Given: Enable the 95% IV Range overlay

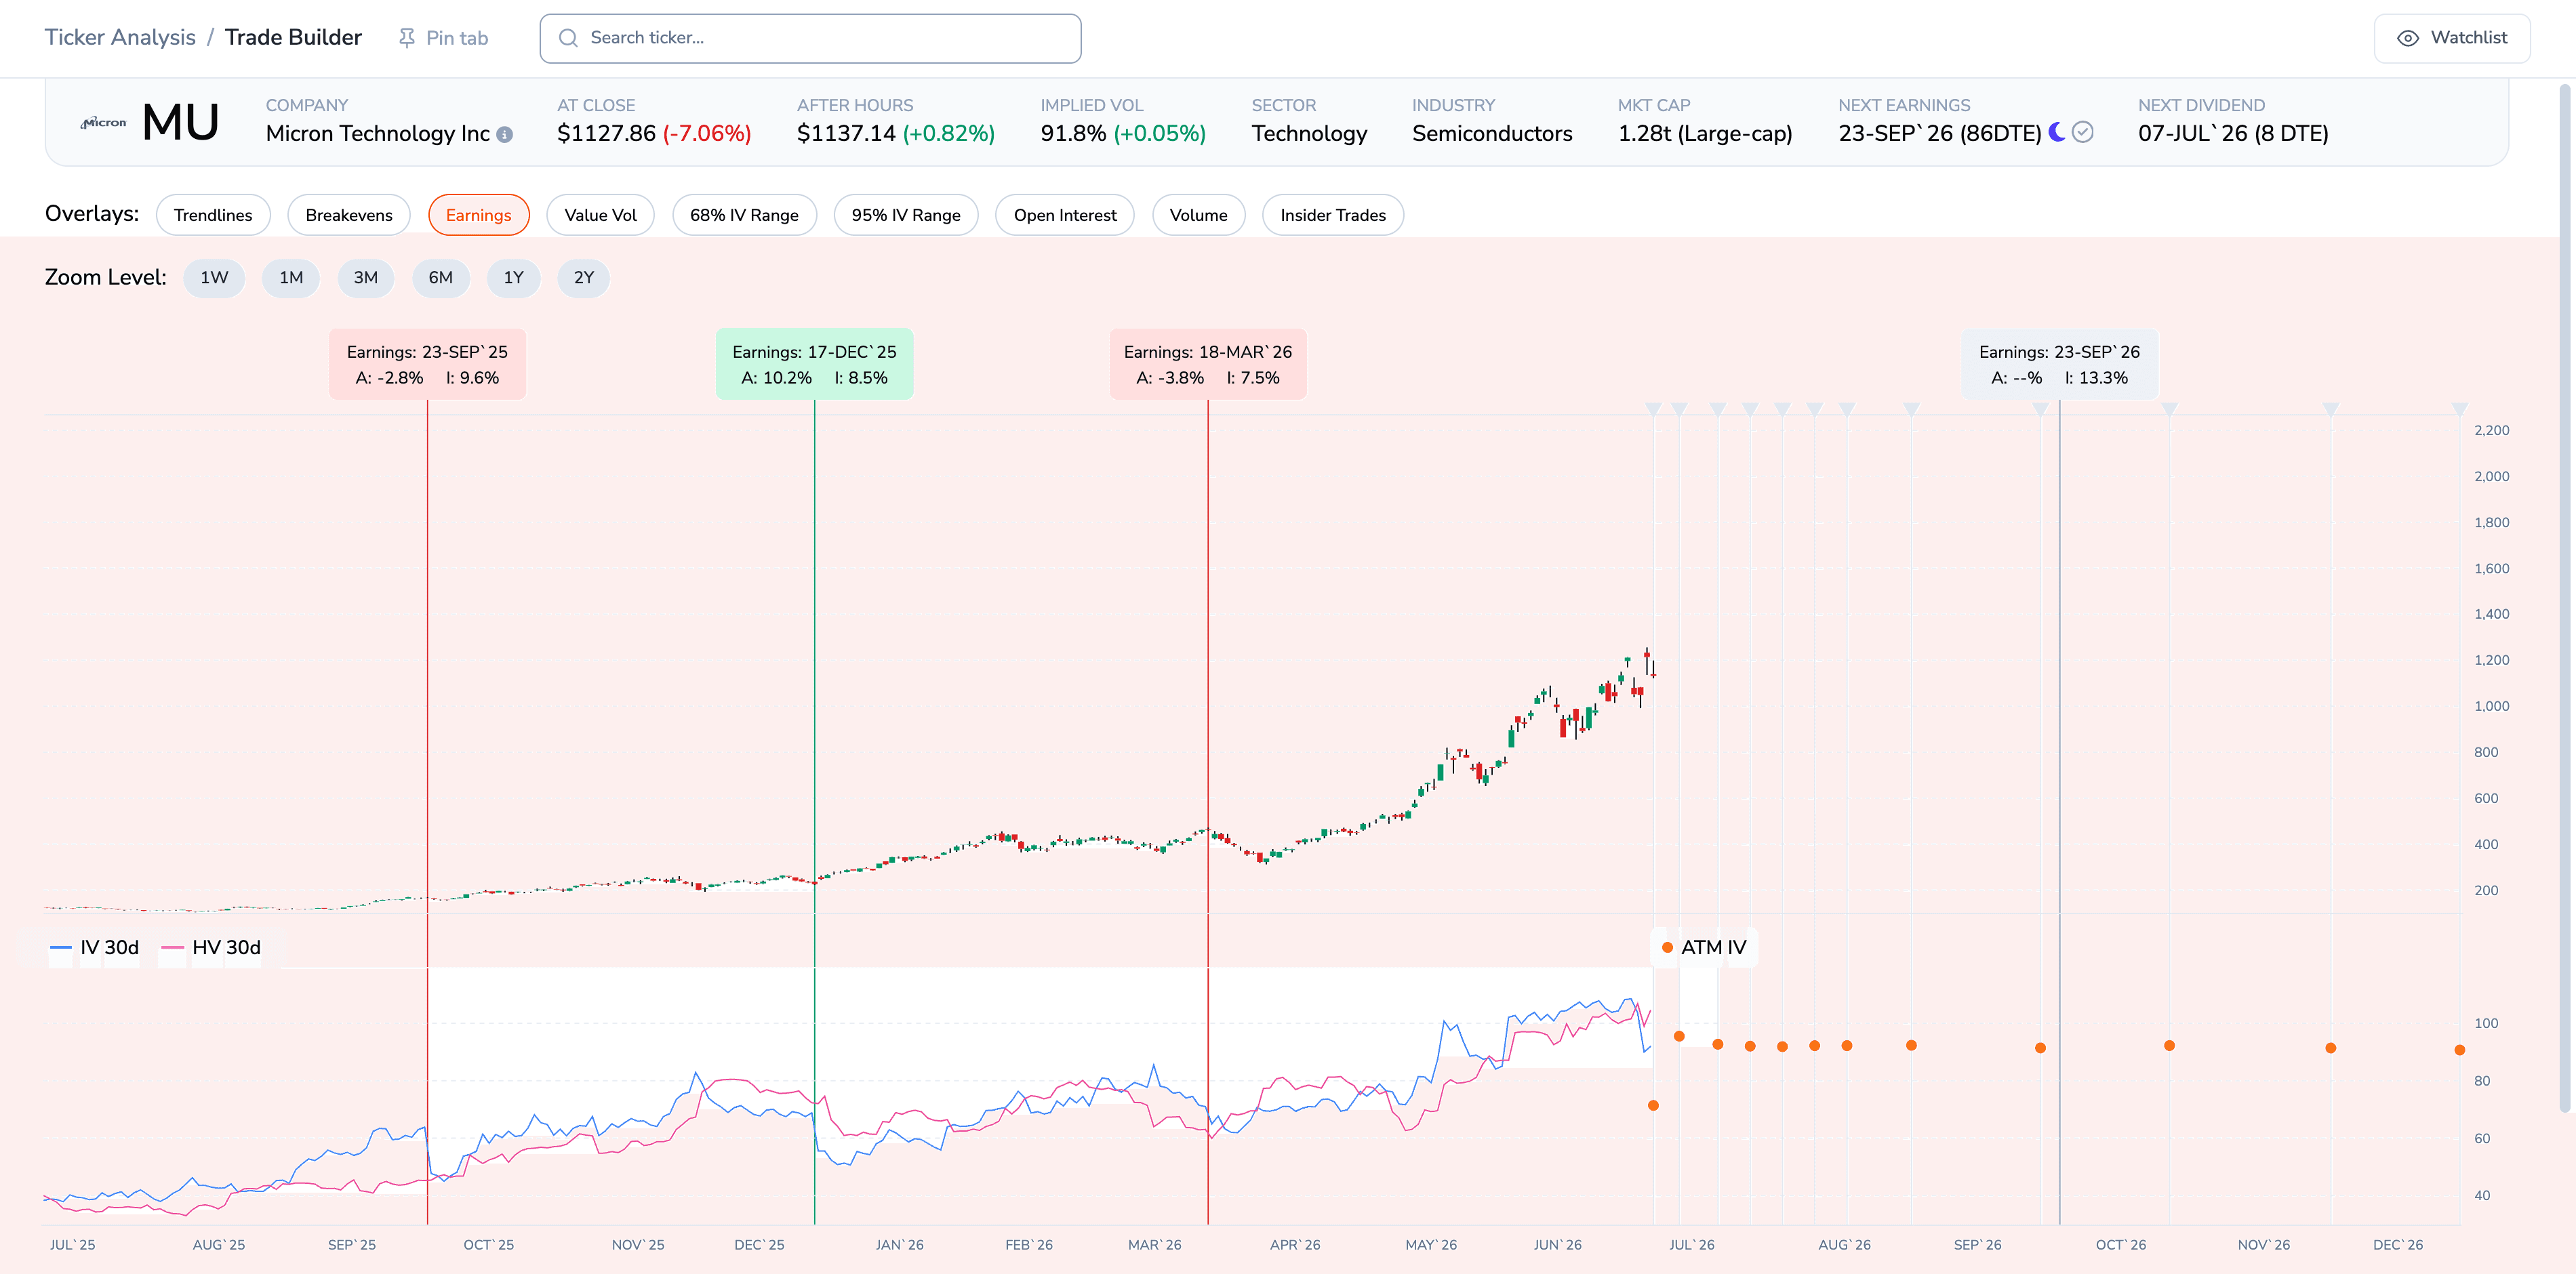Looking at the screenshot, I should (906, 215).
